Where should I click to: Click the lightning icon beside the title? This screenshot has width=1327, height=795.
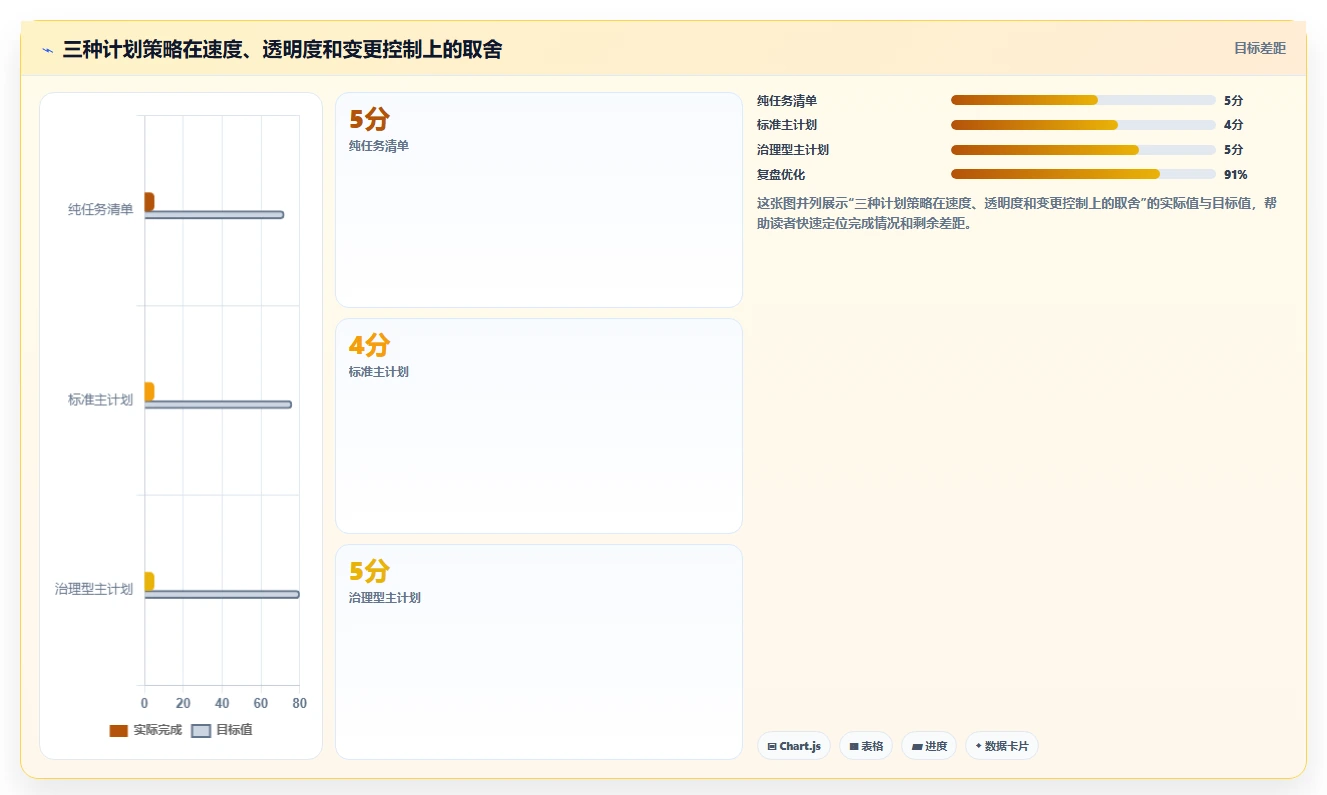pos(48,50)
